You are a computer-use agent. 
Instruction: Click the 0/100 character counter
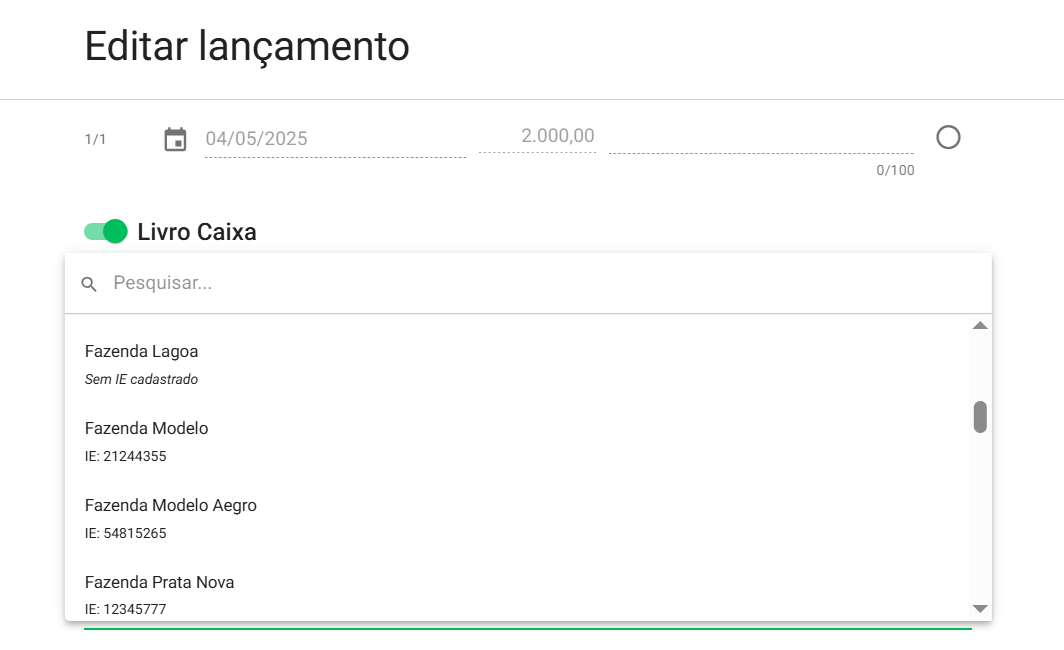coord(895,170)
